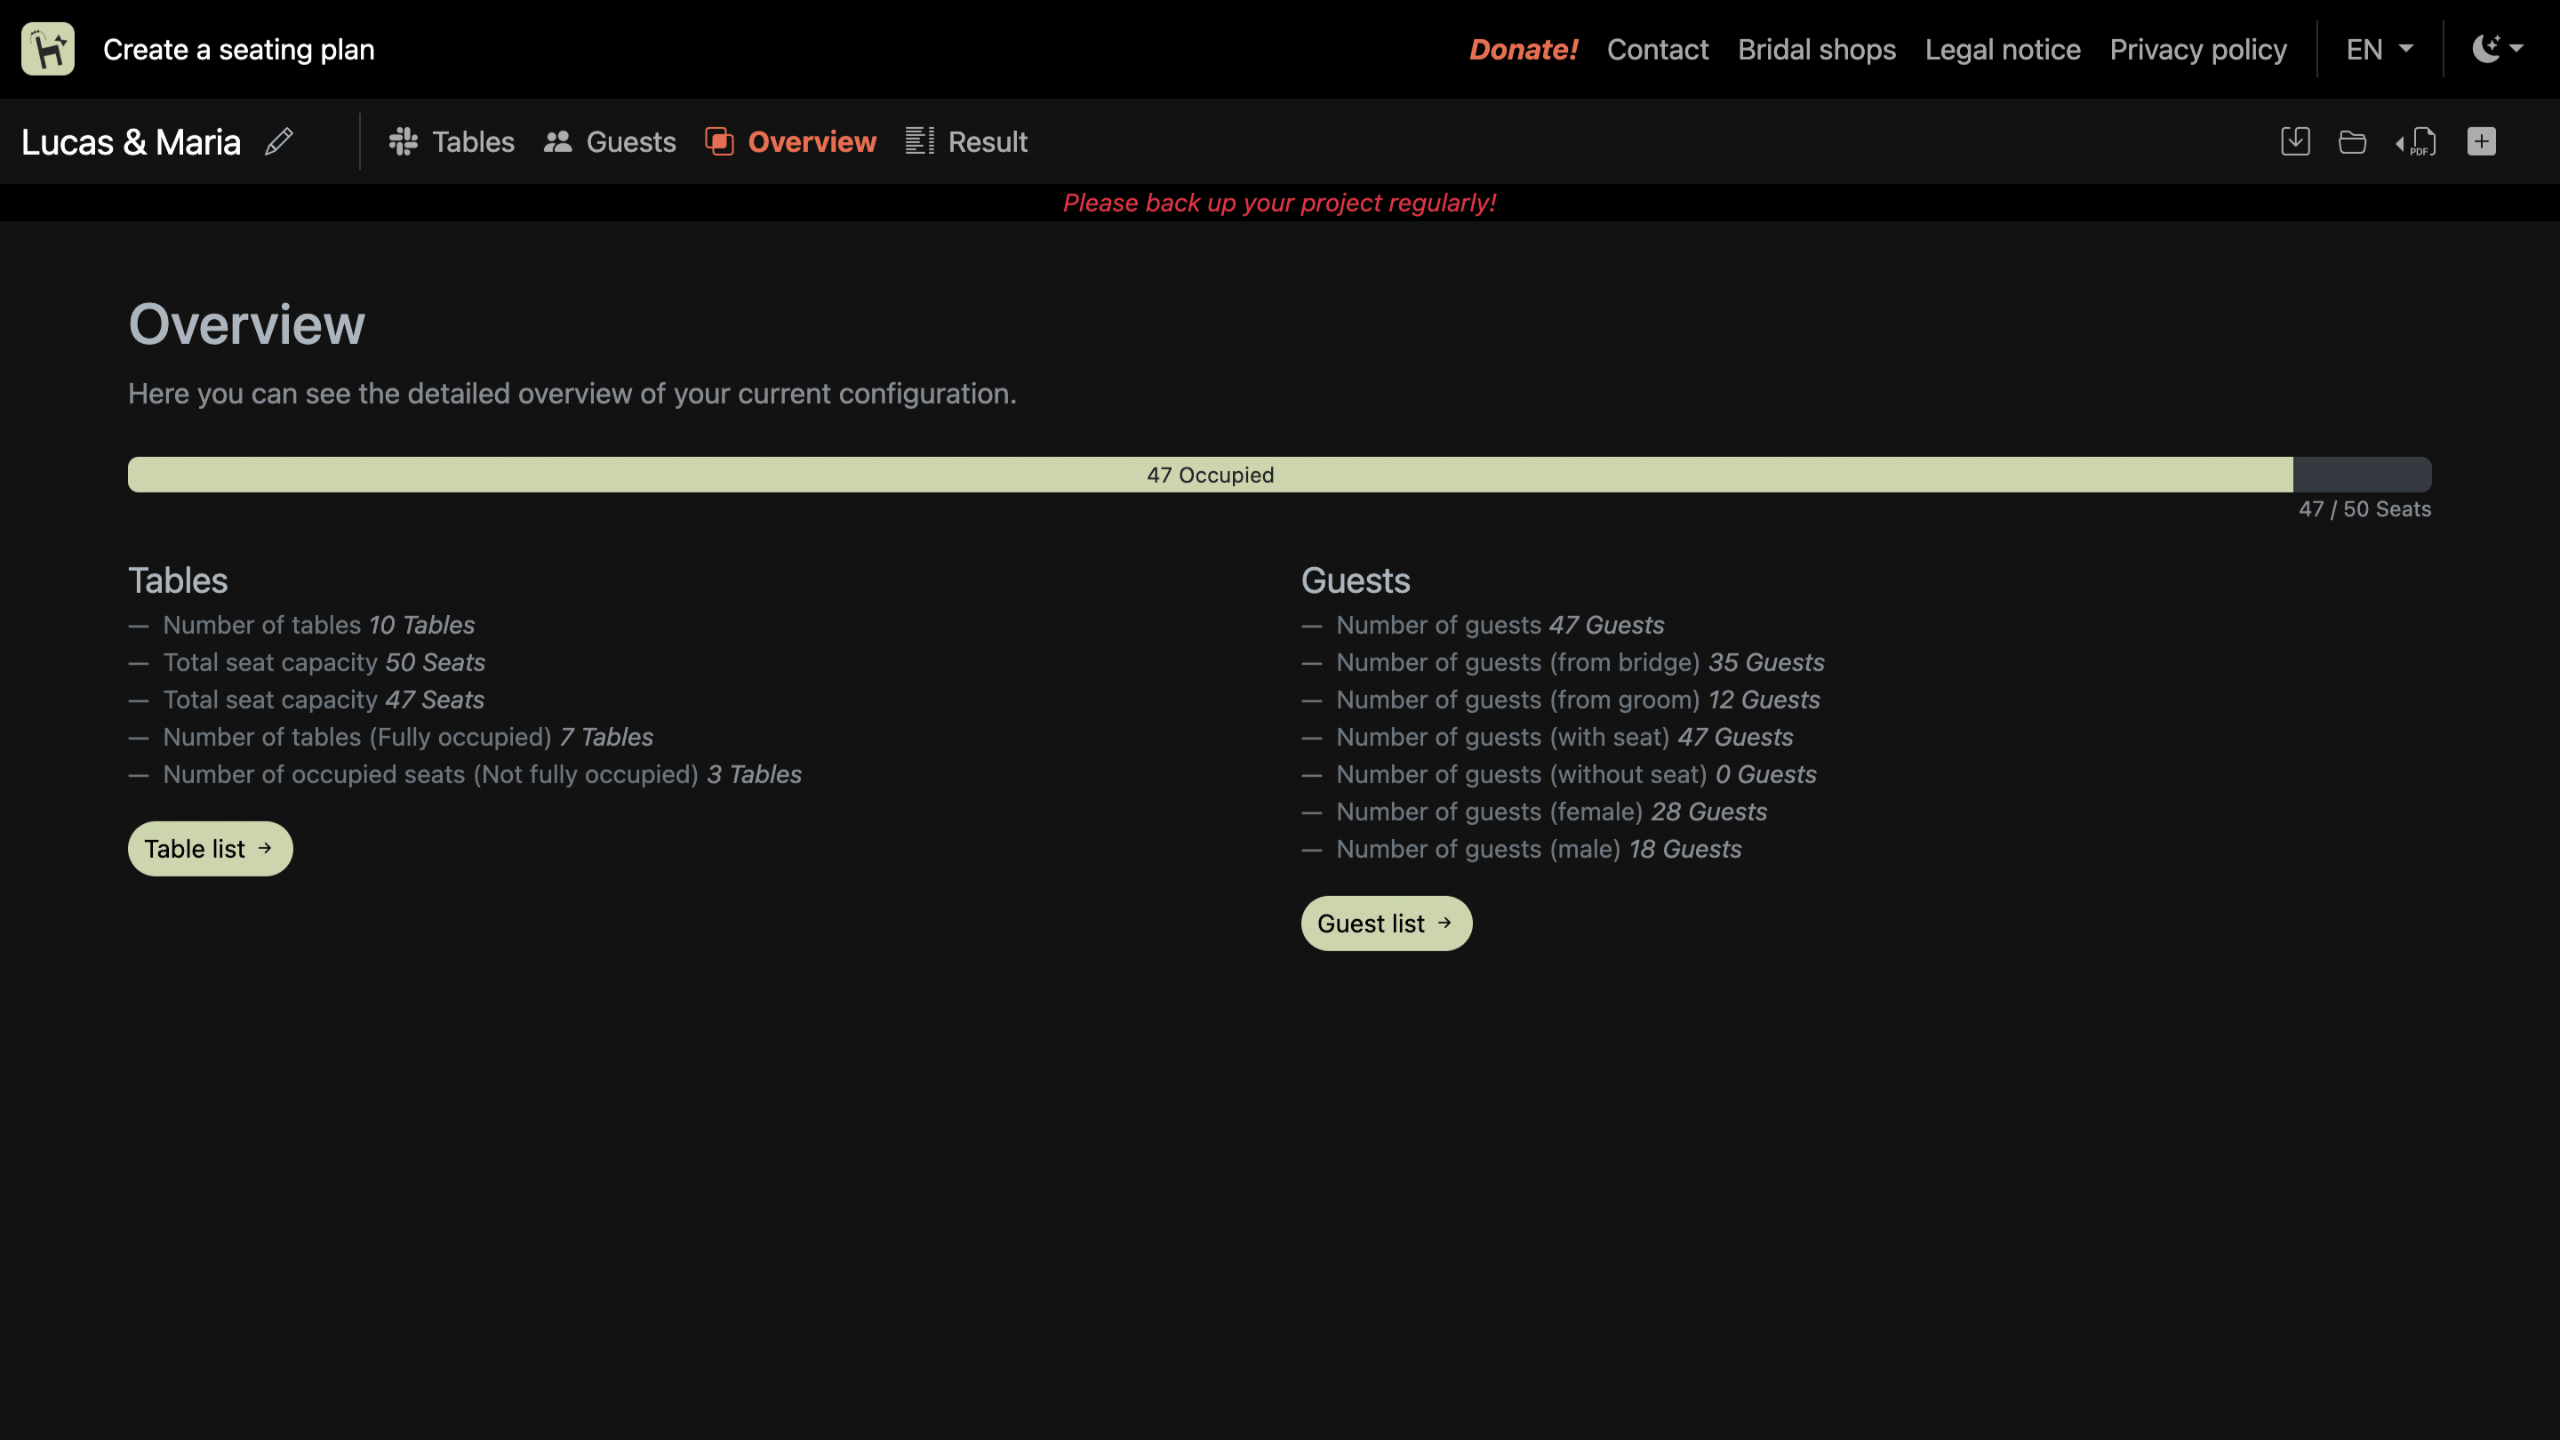The width and height of the screenshot is (2560, 1440).
Task: Select the Overview tab
Action: [x=790, y=141]
